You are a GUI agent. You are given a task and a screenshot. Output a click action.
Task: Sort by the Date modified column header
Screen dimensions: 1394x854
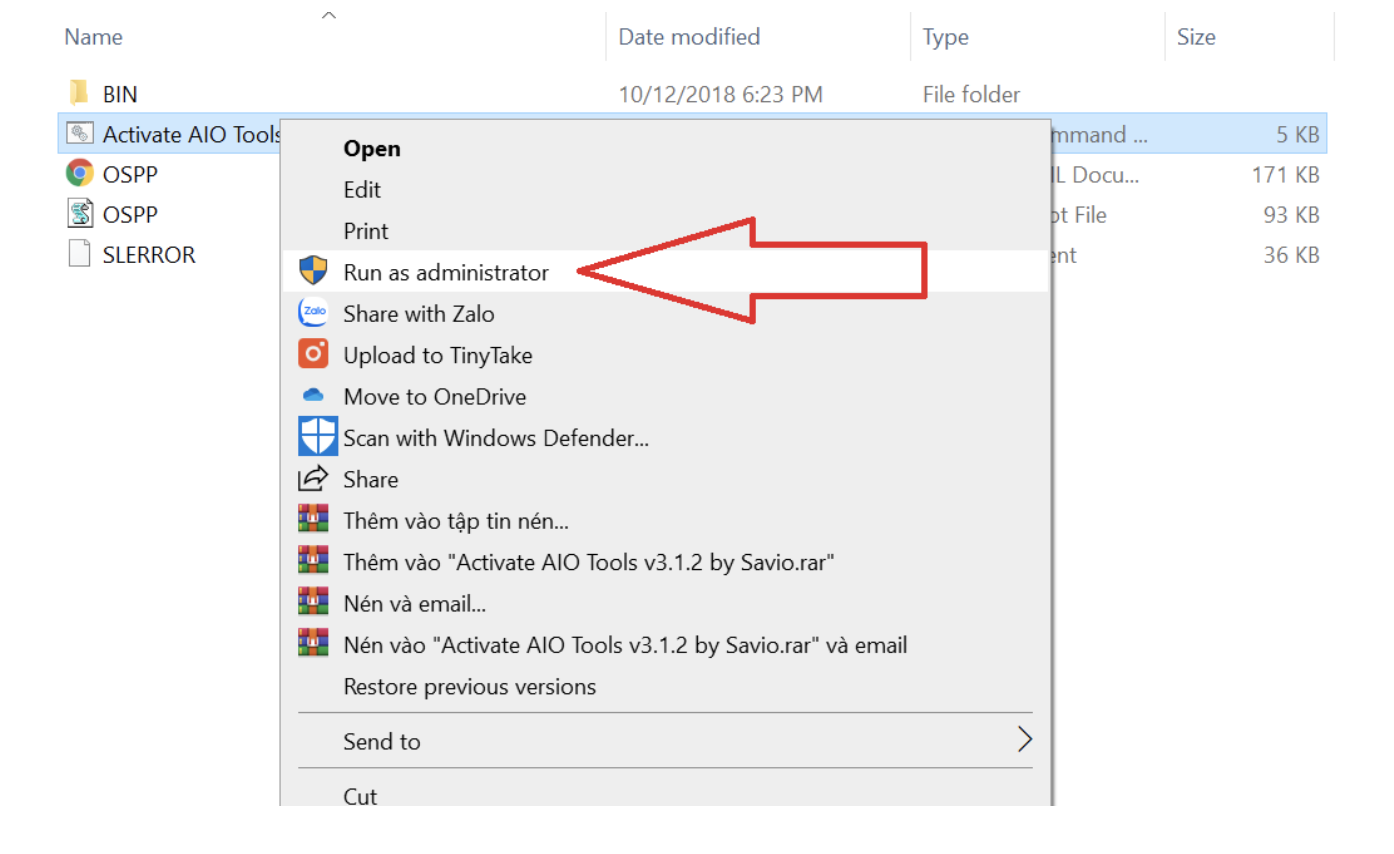(x=689, y=37)
